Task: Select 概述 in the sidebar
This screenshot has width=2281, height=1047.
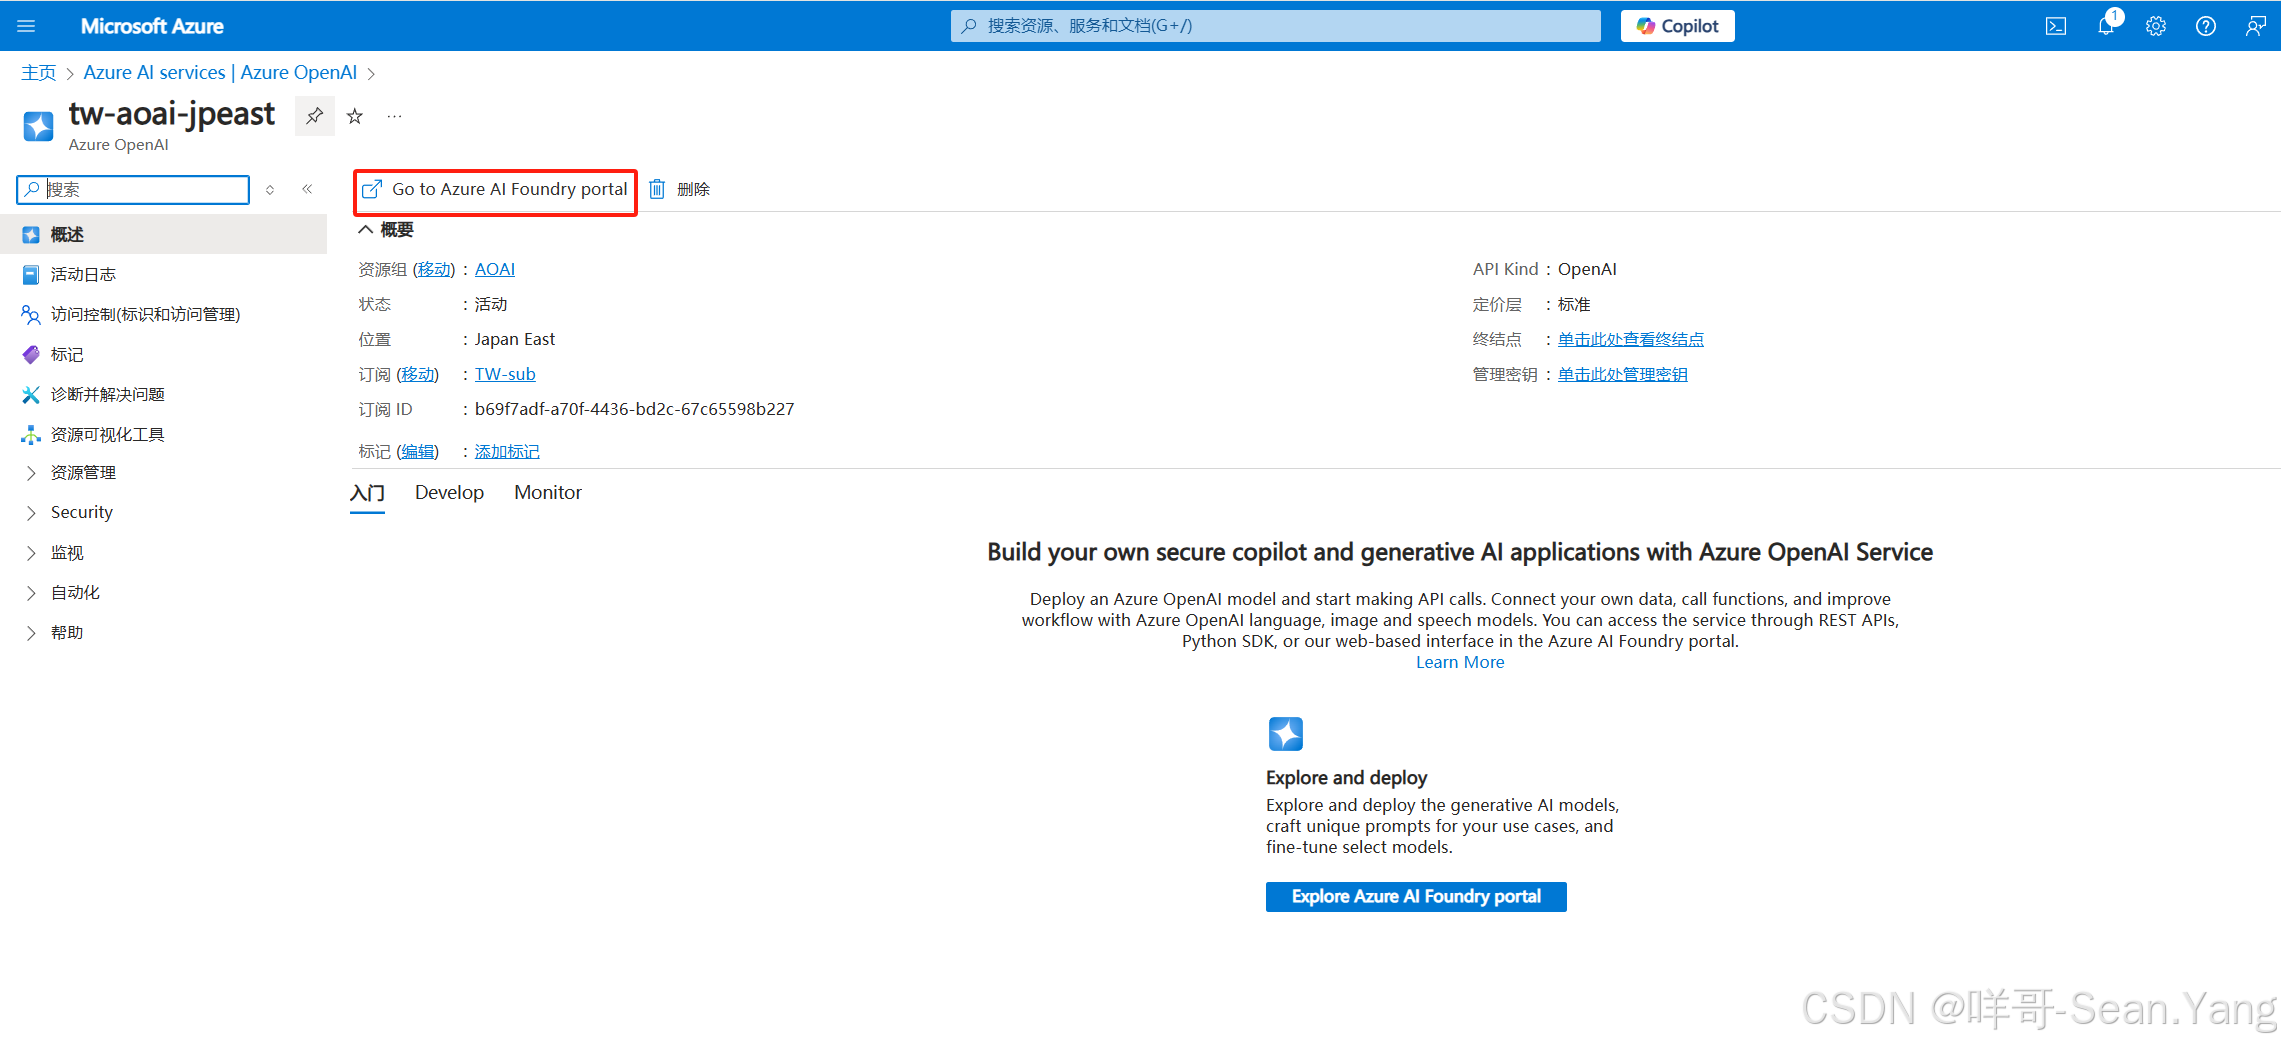Action: point(163,234)
